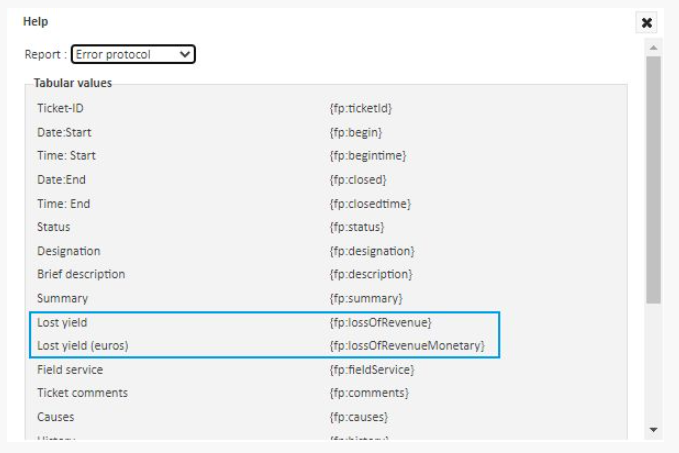Image resolution: width=679 pixels, height=453 pixels.
Task: Select the {fp:begin} placeholder text
Action: 356,132
